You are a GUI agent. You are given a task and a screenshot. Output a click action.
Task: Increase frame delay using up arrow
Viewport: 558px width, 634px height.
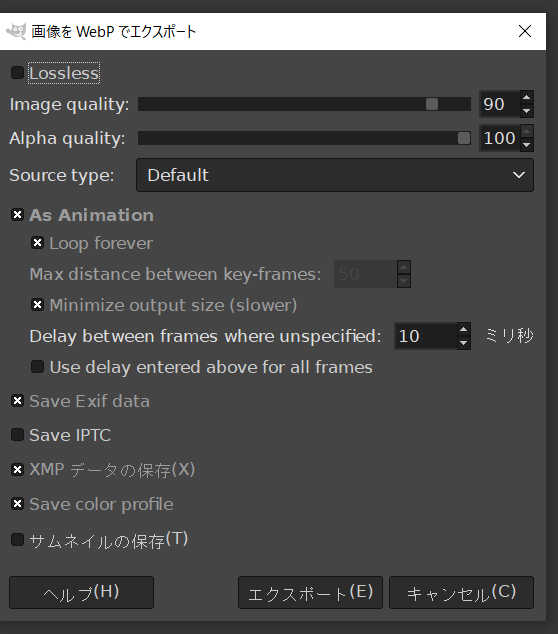[x=464, y=330]
